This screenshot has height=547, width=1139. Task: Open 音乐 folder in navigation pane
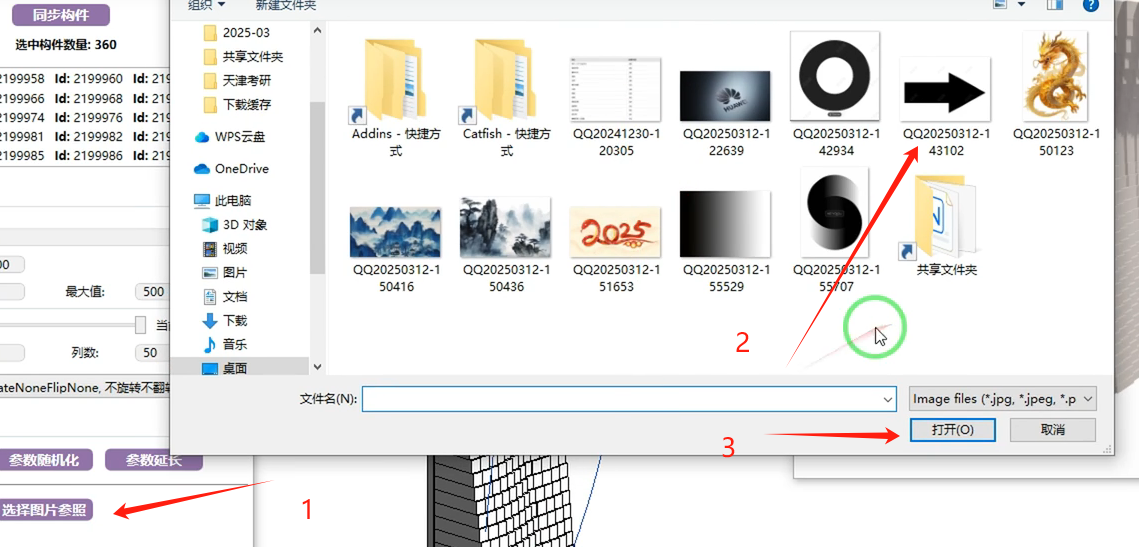pos(234,345)
